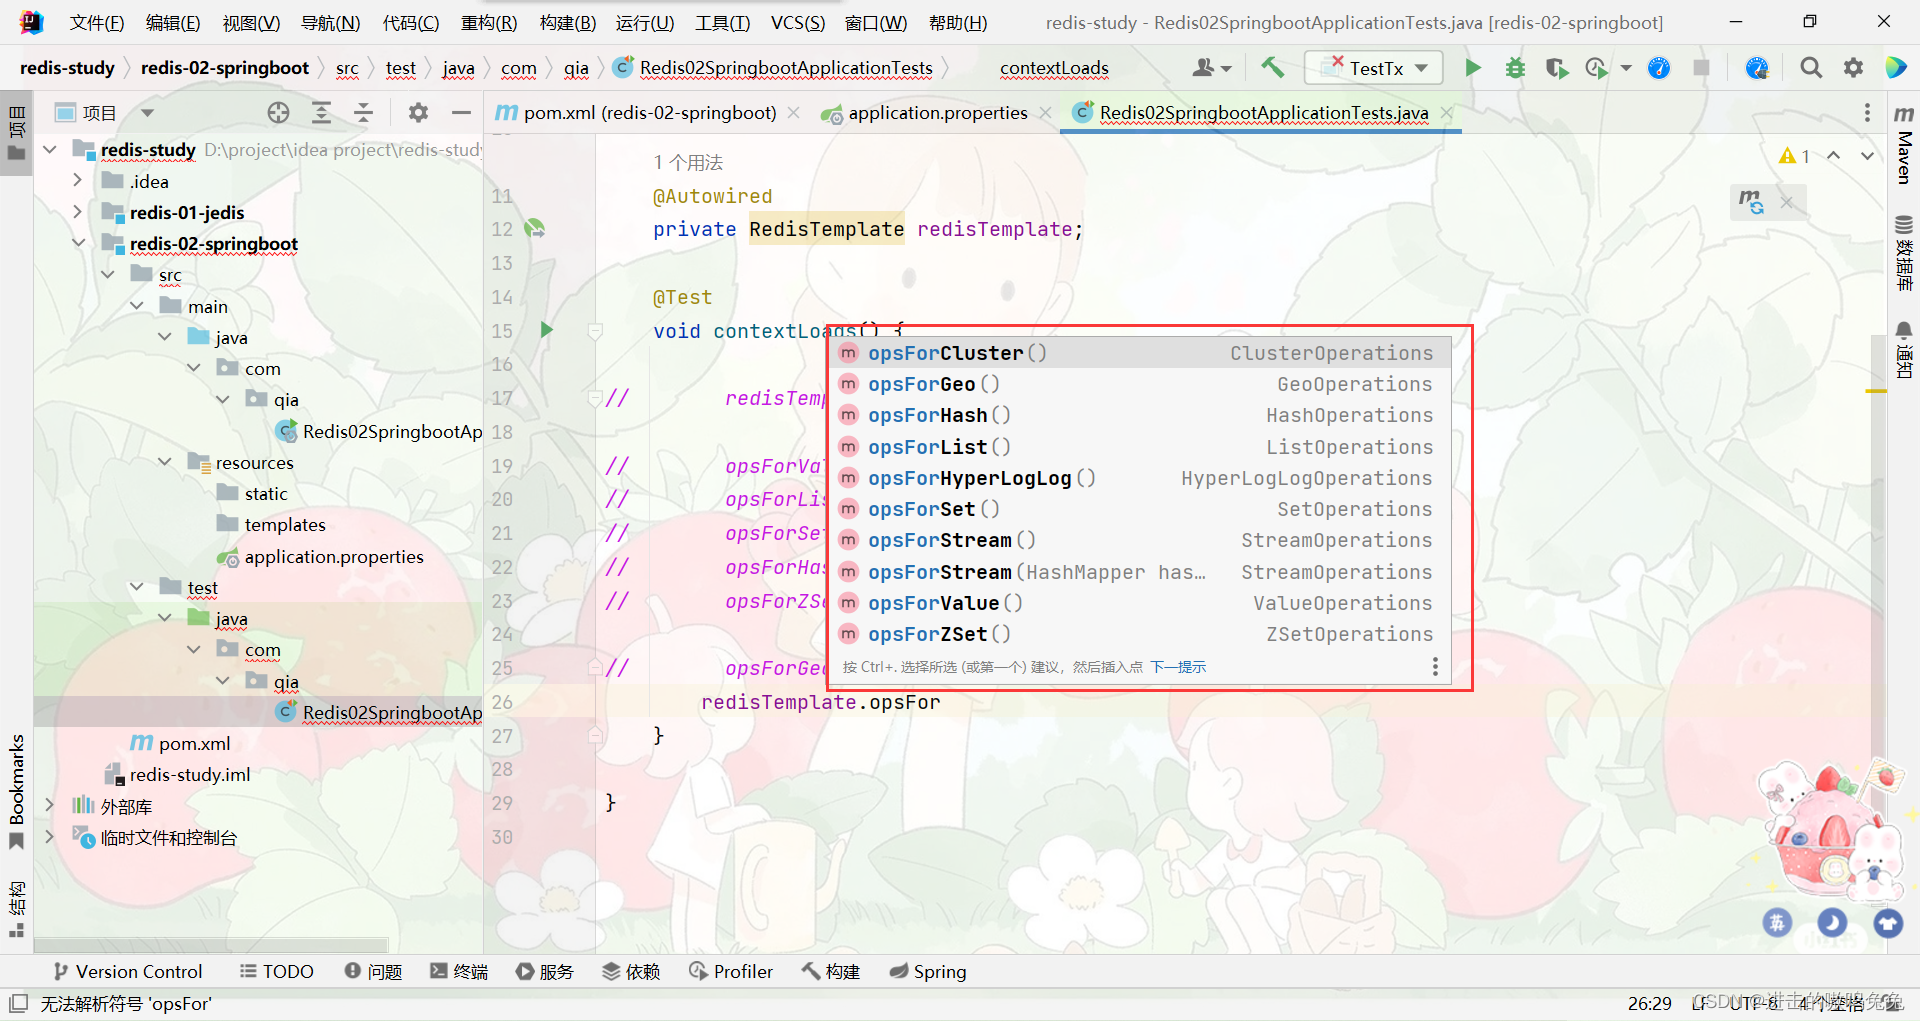
Task: Open project panel options gear
Action: coord(418,113)
